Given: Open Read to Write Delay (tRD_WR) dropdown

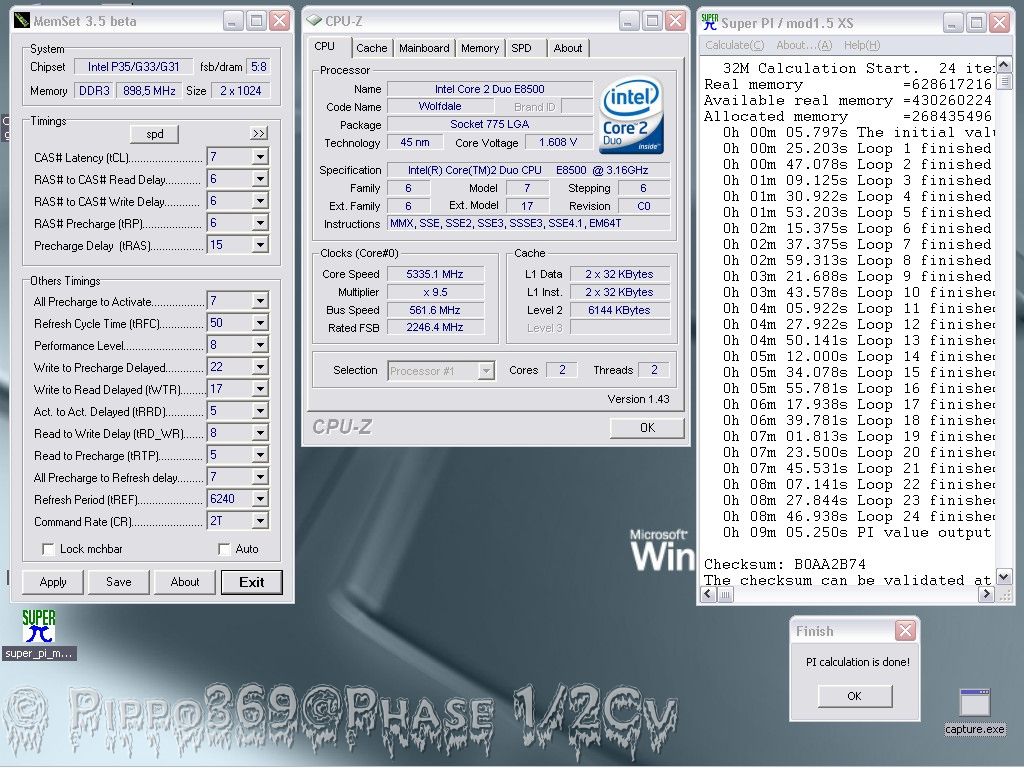Looking at the screenshot, I should click(x=260, y=433).
